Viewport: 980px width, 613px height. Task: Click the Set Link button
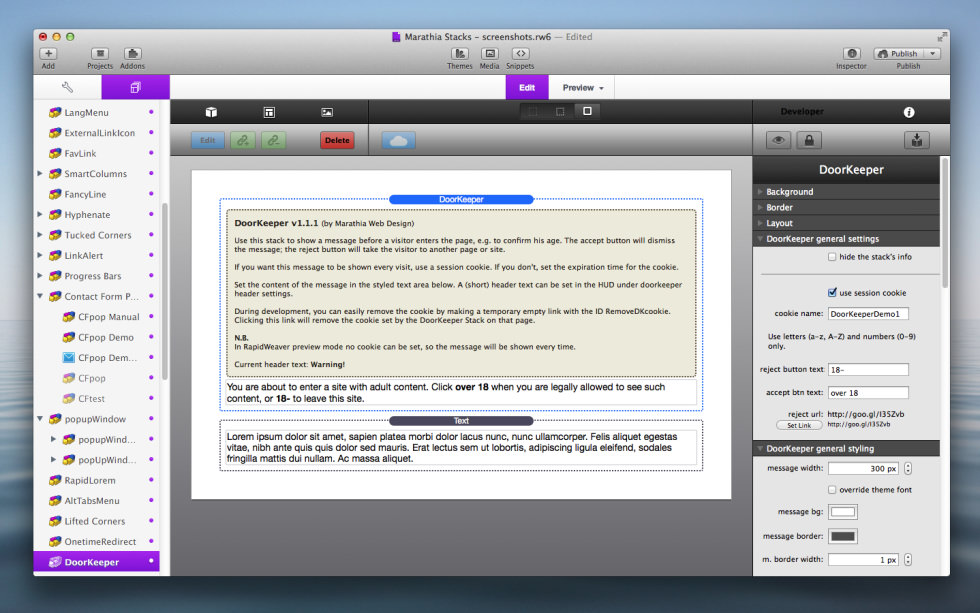(x=799, y=426)
